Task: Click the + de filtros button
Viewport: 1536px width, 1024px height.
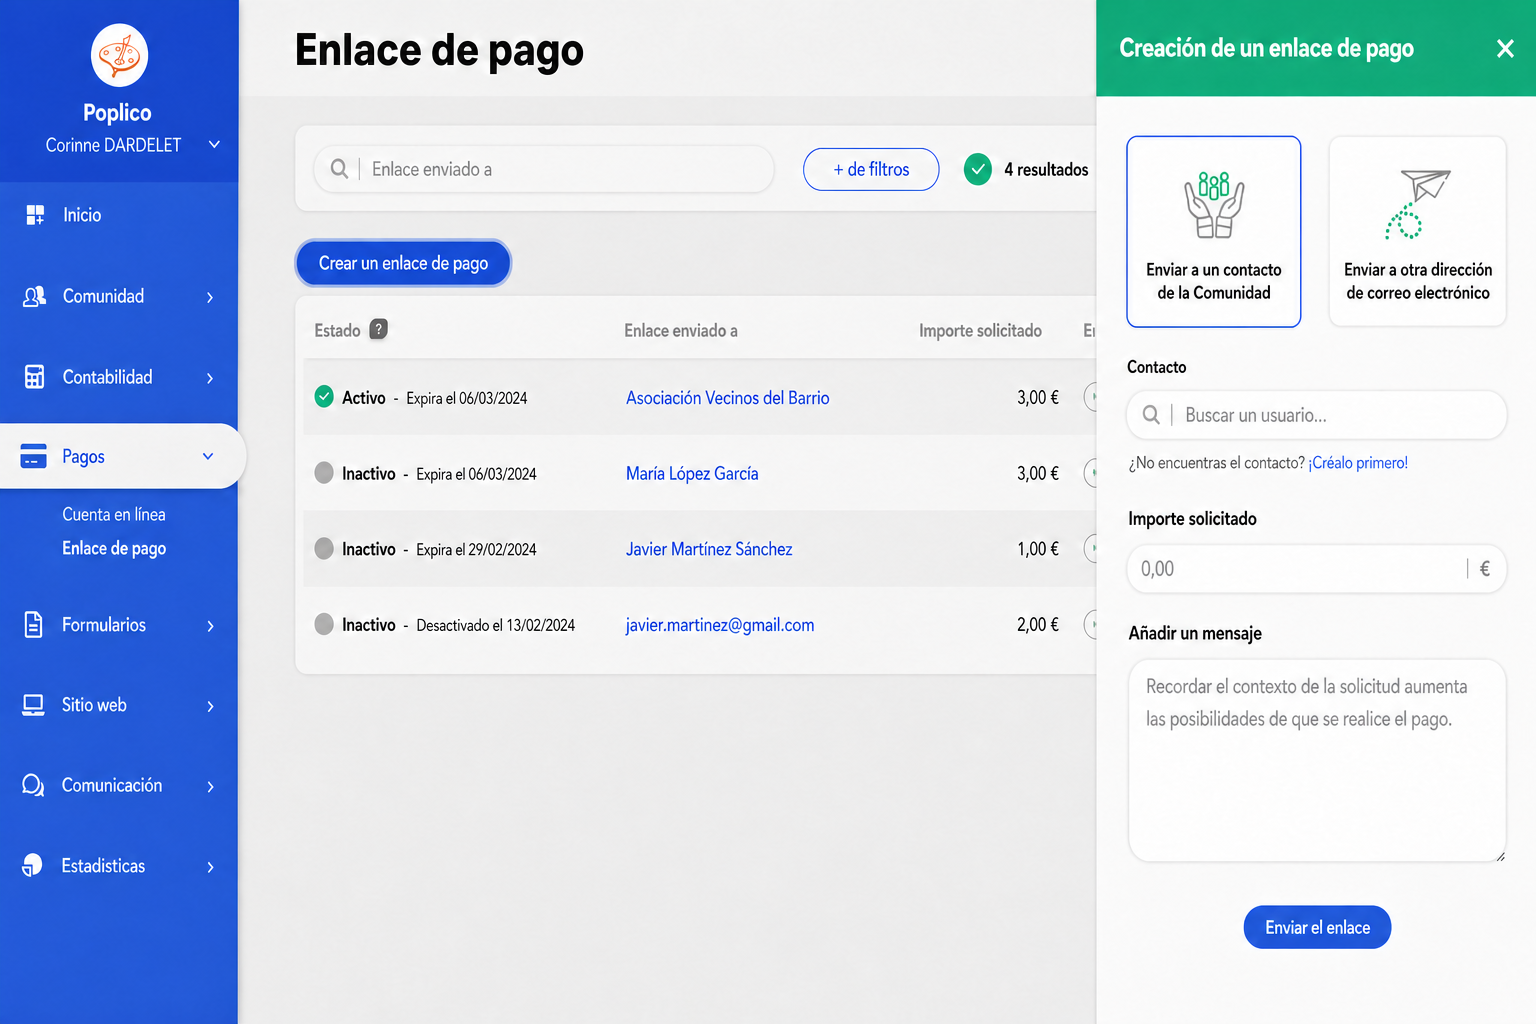Action: coord(871,169)
